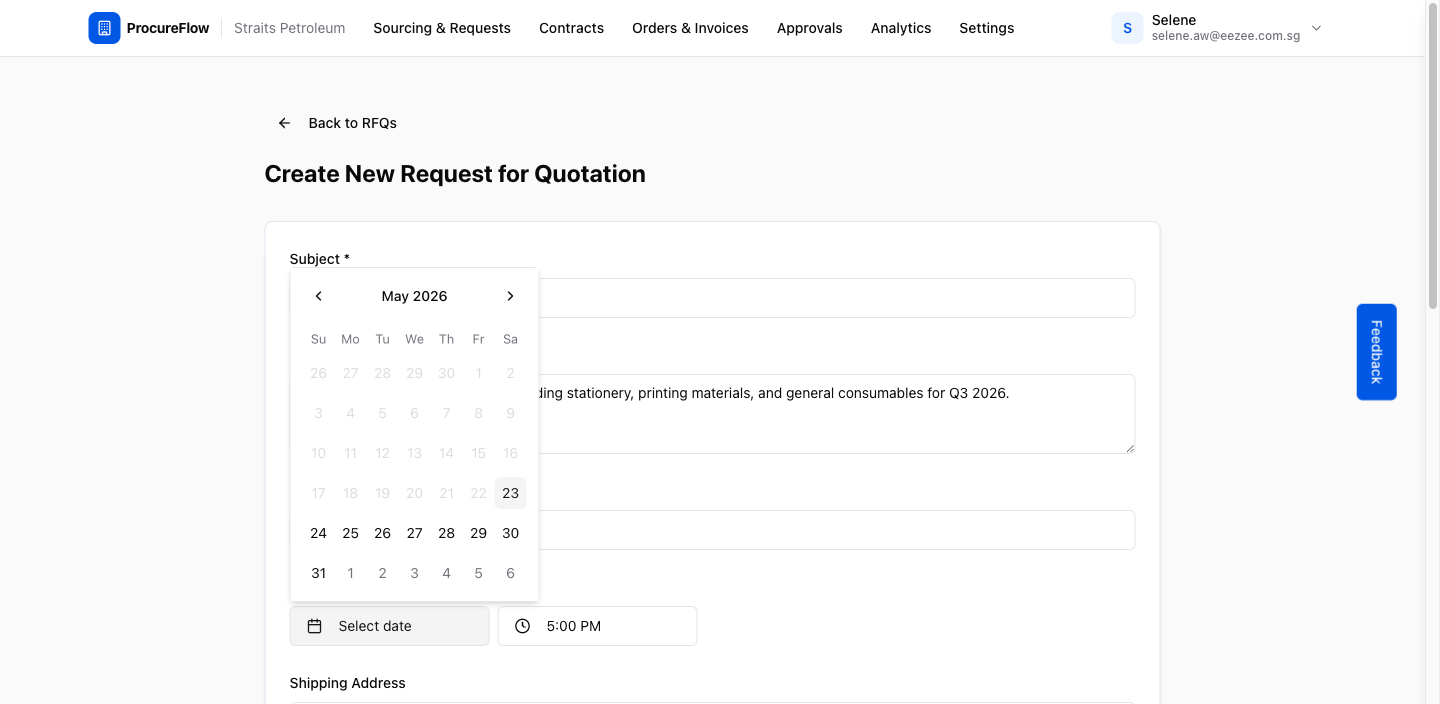
Task: Select May 23 in the calendar
Action: coord(510,493)
